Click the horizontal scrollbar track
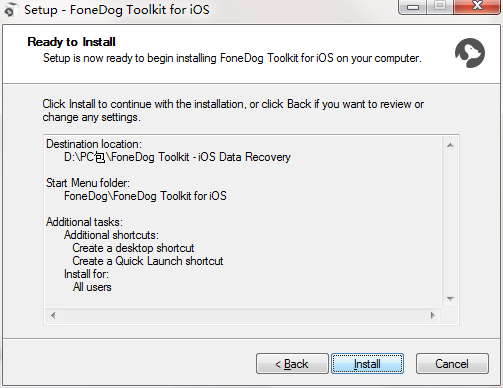This screenshot has height=388, width=503. 243,315
